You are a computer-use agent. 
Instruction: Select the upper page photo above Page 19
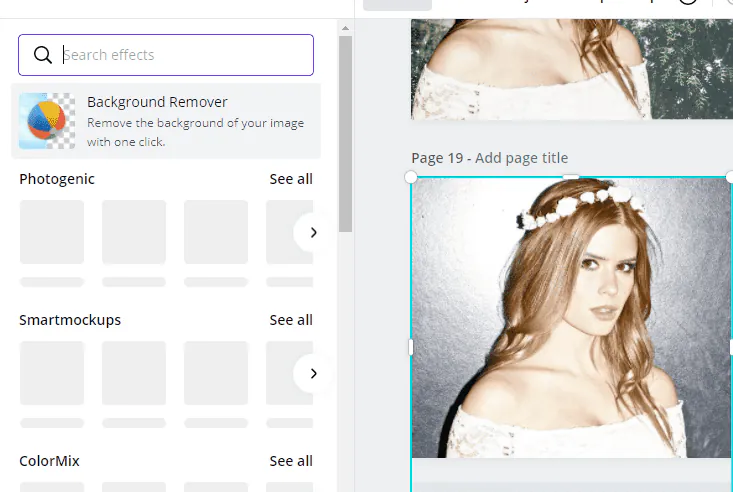572,69
